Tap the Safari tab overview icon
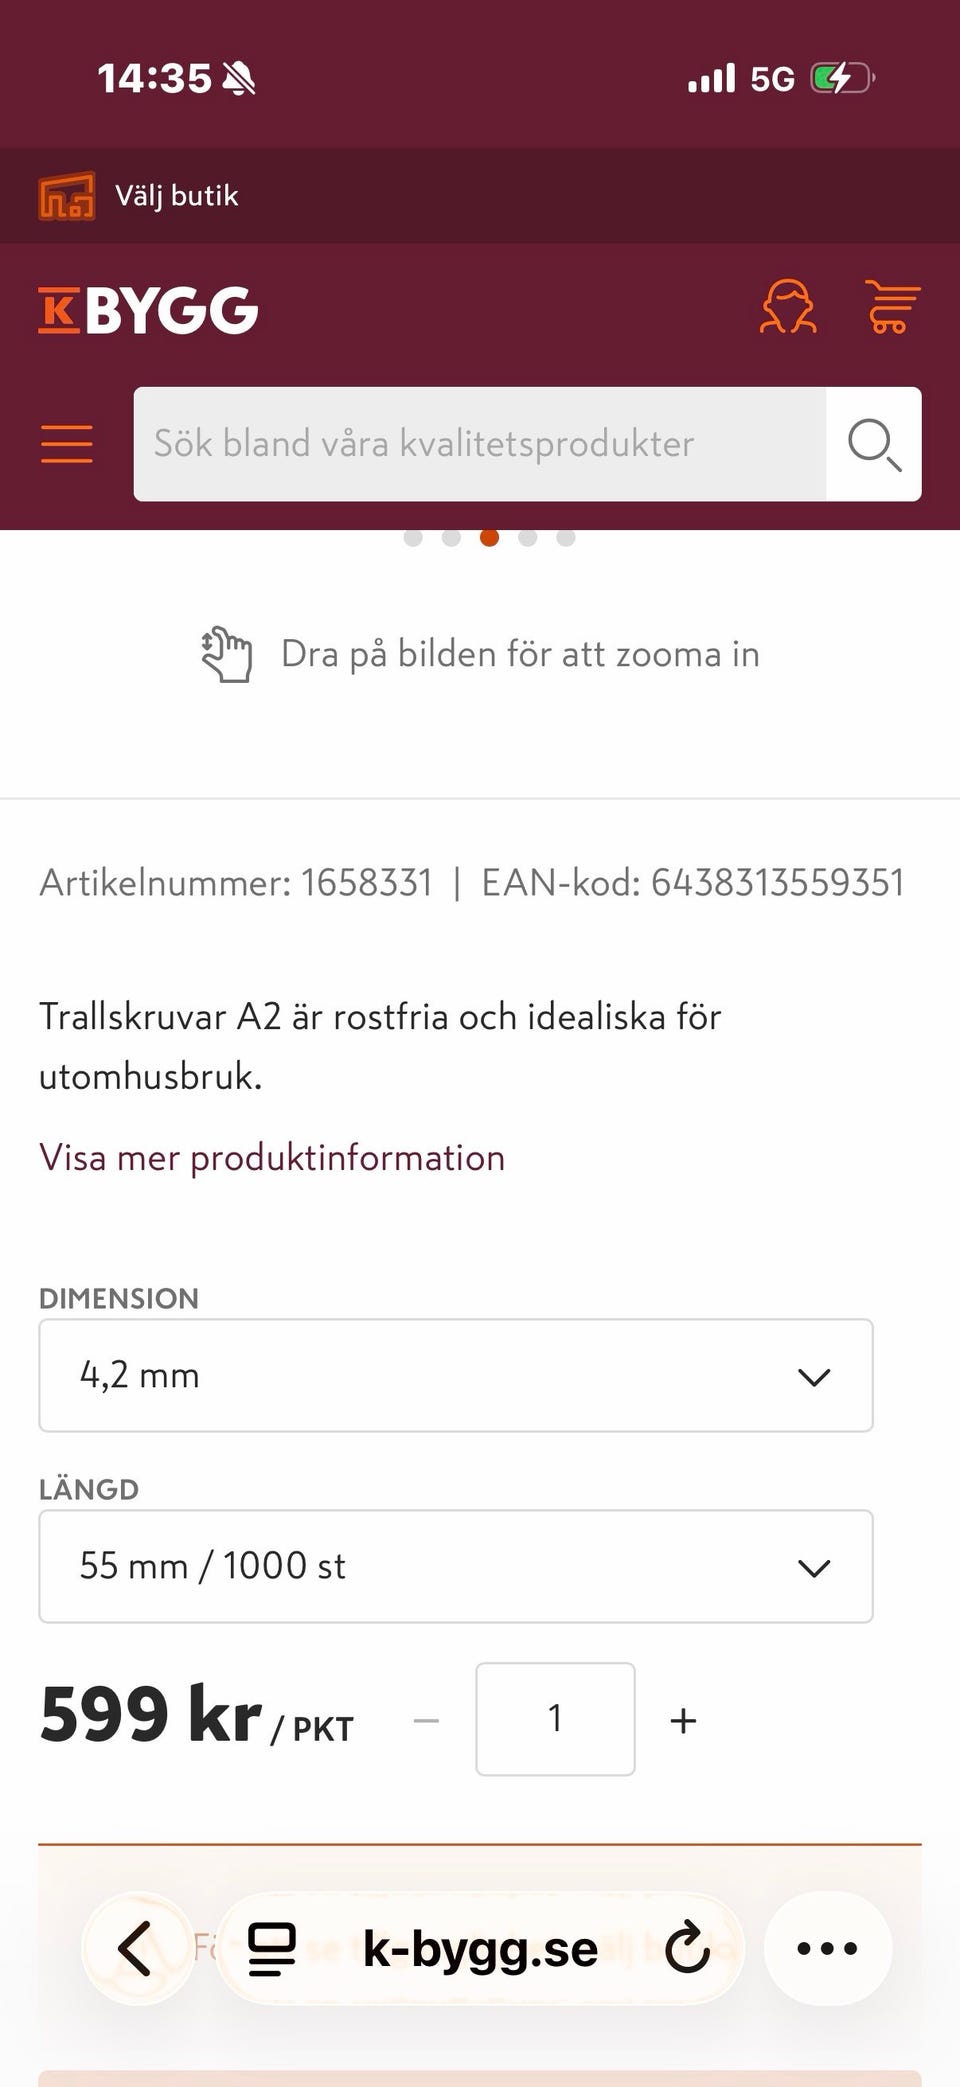Image resolution: width=960 pixels, height=2087 pixels. (270, 1948)
